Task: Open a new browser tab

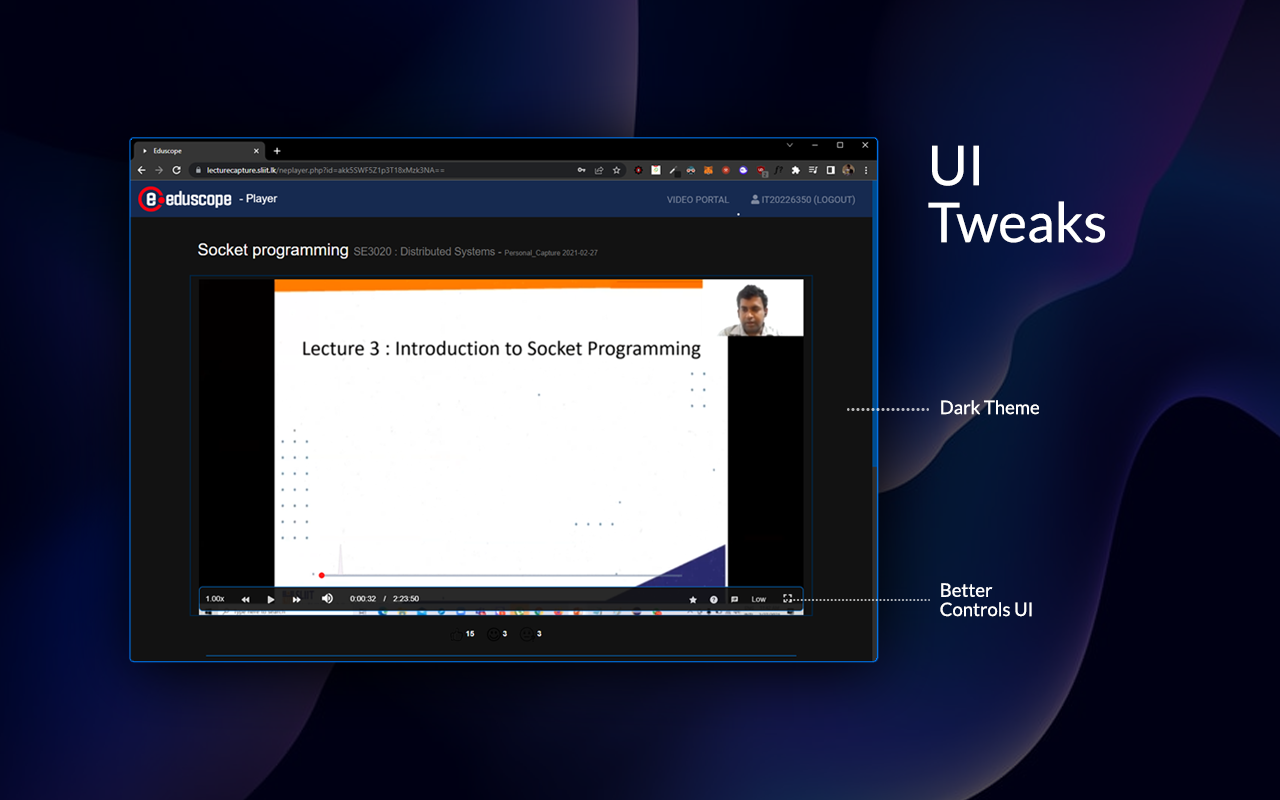Action: 277,151
